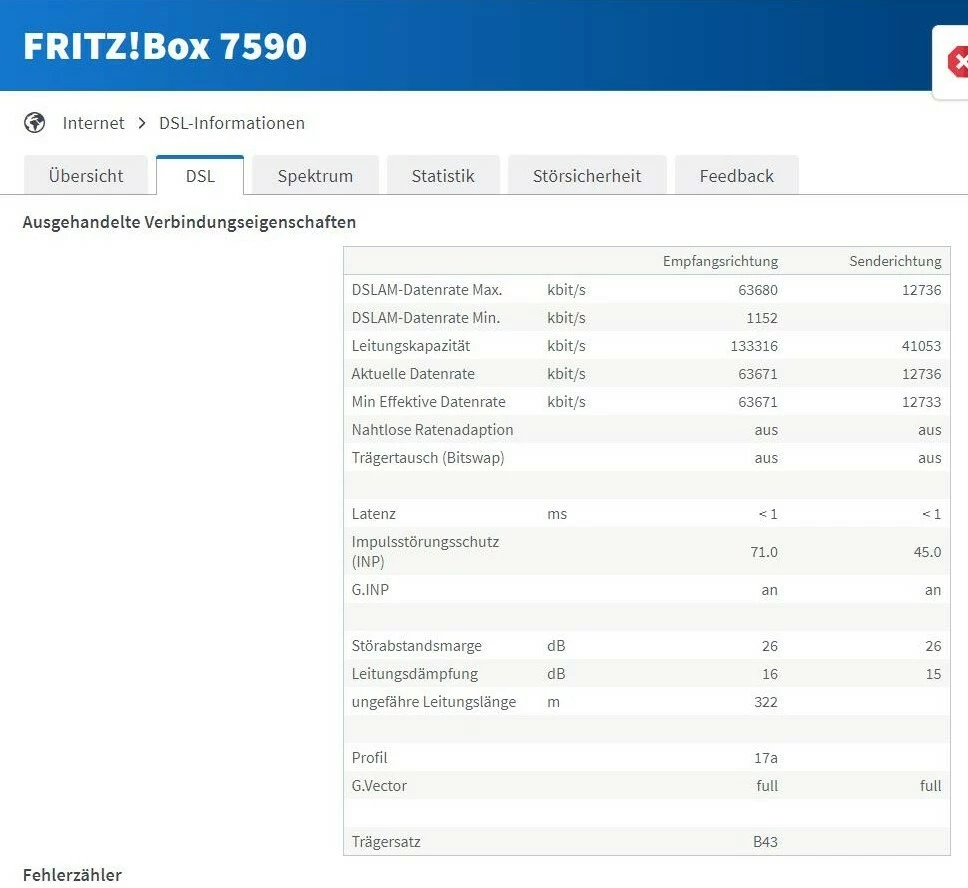The width and height of the screenshot is (968, 888).
Task: Click the Aktuelle Datenrate label
Action: (413, 374)
